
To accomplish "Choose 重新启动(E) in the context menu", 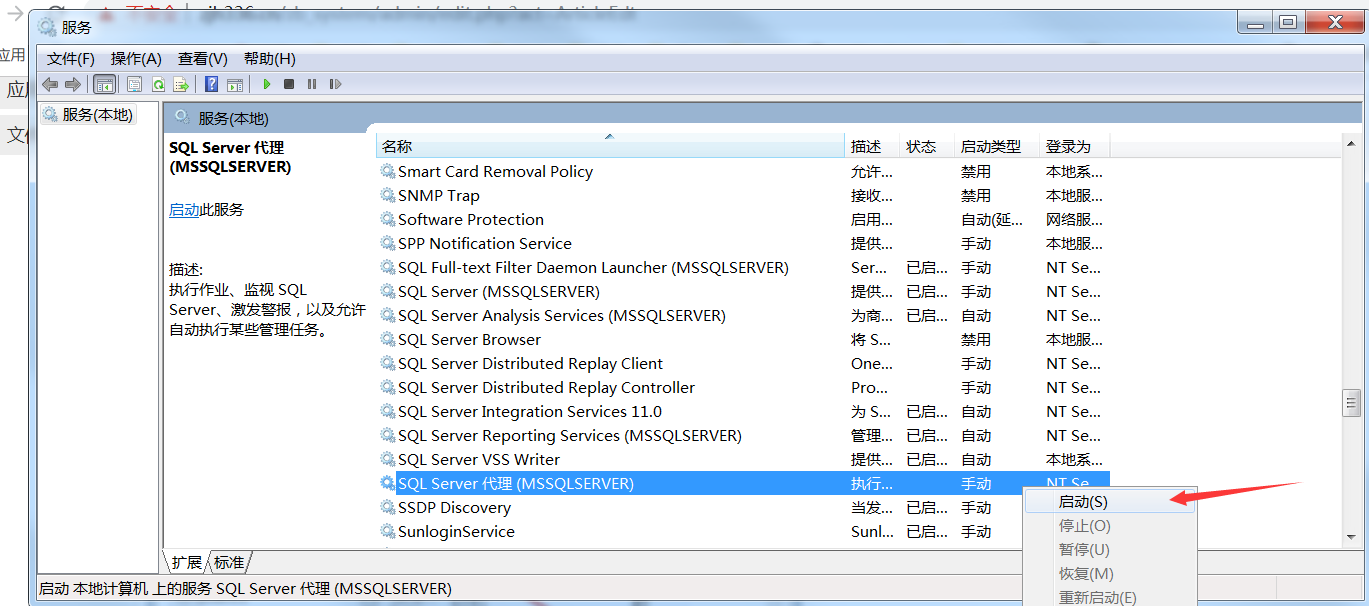I will tap(1109, 598).
